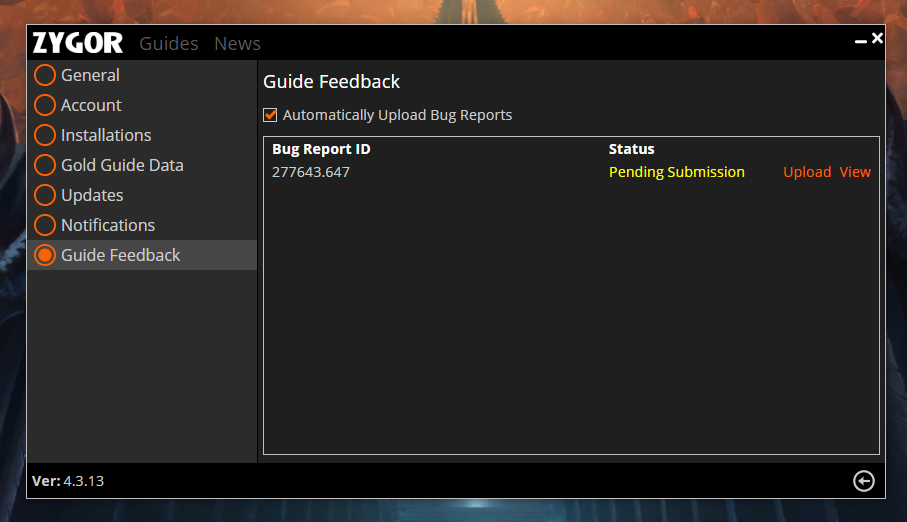Click the back arrow icon

864,481
